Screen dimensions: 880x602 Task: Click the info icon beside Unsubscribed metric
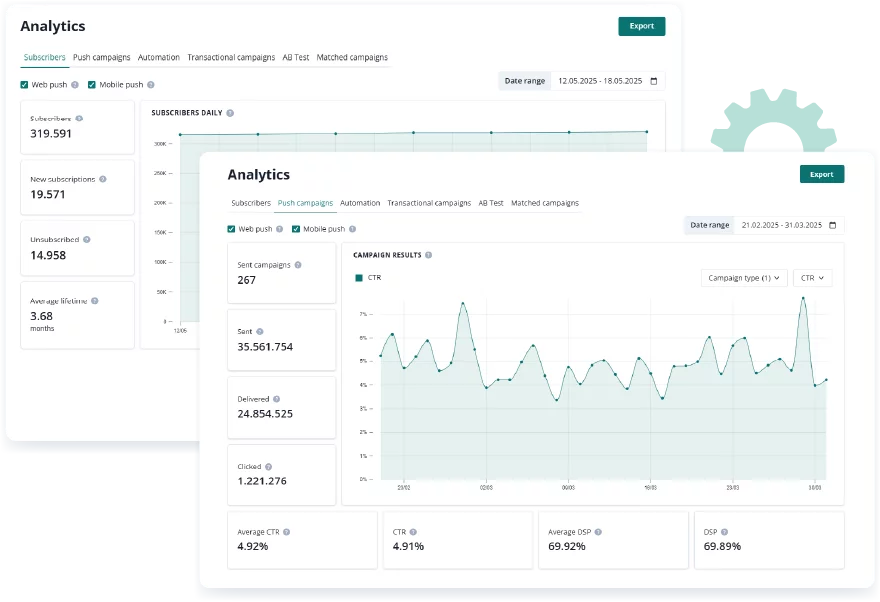[x=87, y=239]
